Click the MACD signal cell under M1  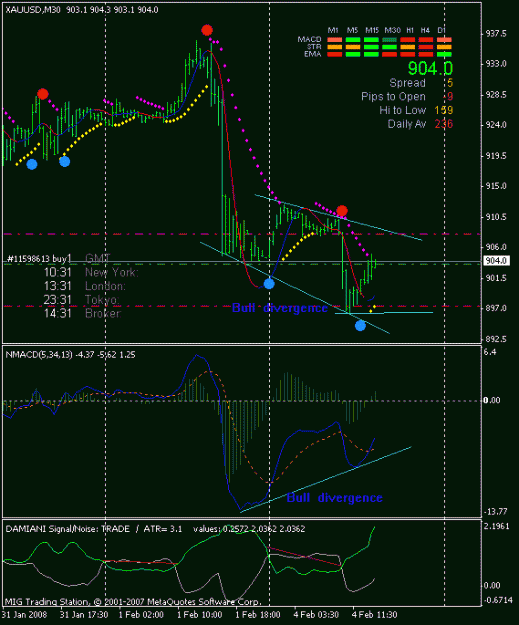(x=334, y=40)
